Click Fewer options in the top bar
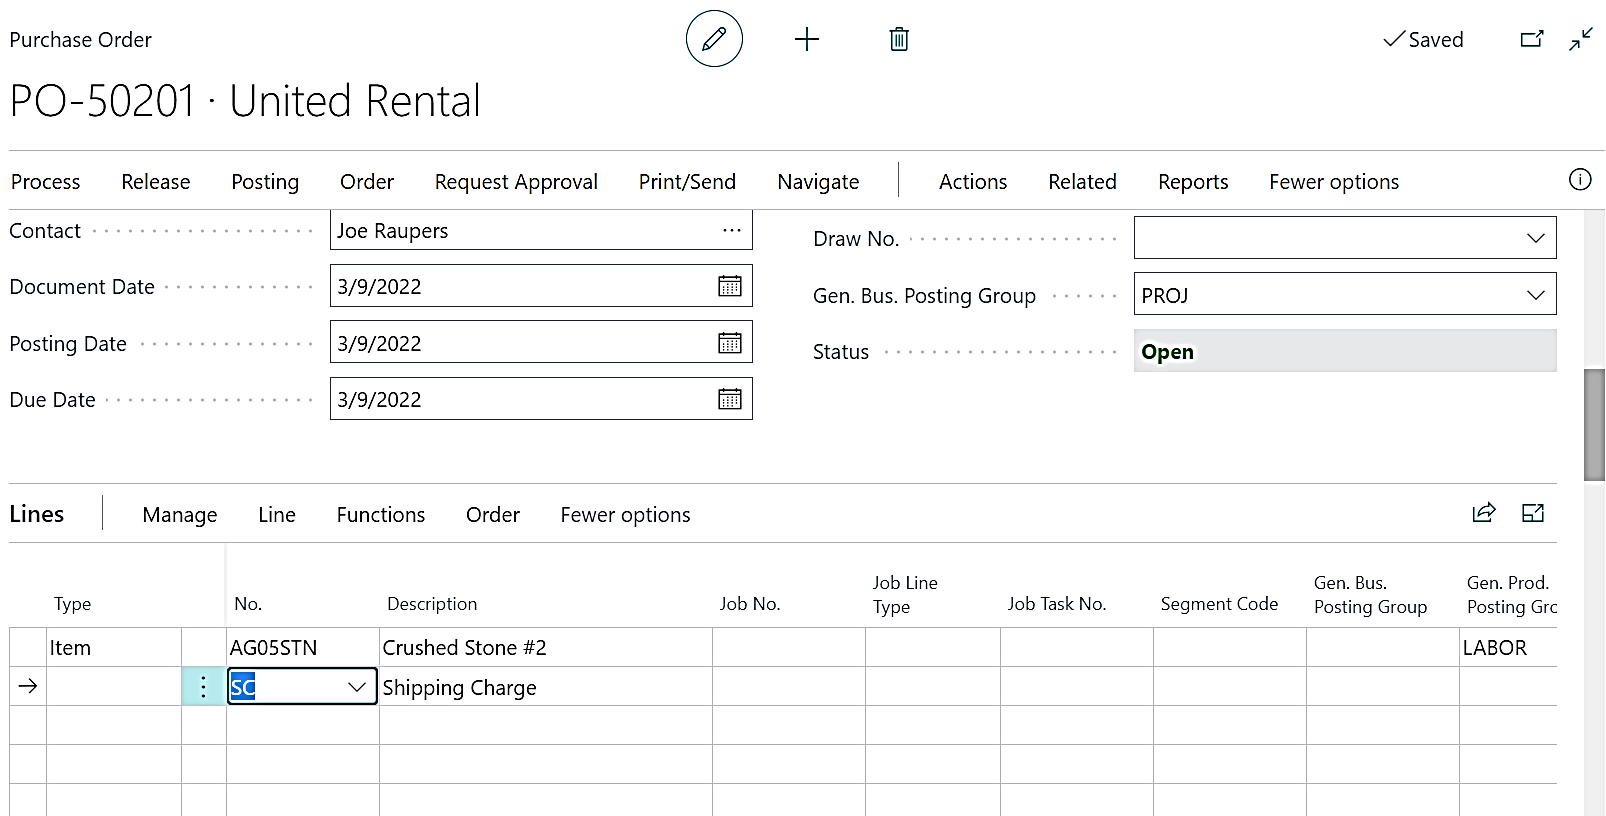Screen dimensions: 1606x816 pyautogui.click(x=1334, y=181)
